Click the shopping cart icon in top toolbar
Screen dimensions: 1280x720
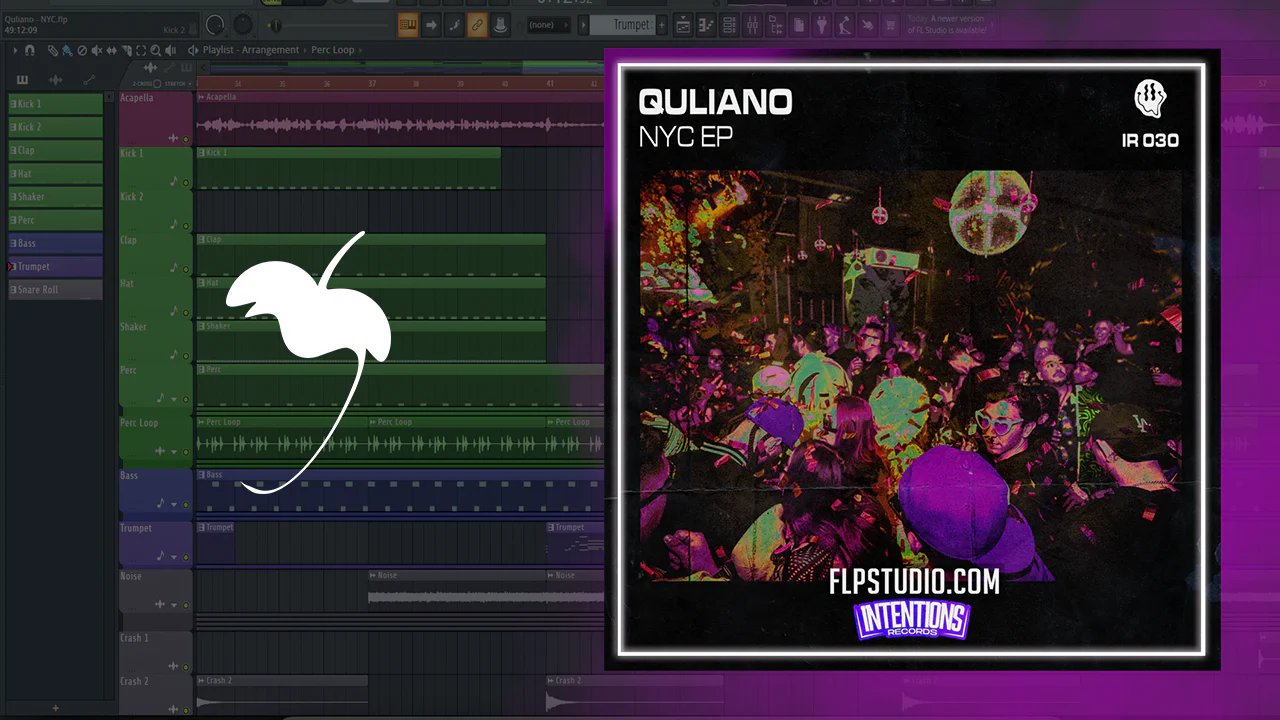pyautogui.click(x=891, y=25)
